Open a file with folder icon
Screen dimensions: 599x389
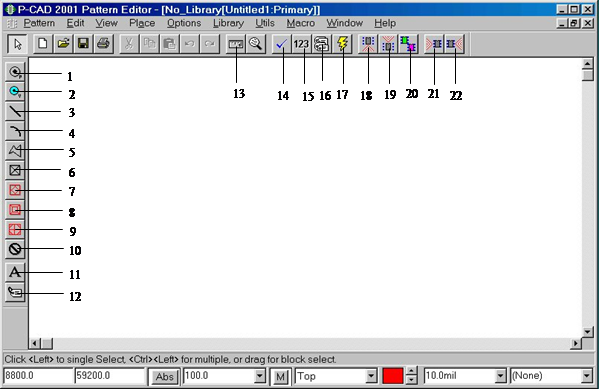tap(63, 44)
